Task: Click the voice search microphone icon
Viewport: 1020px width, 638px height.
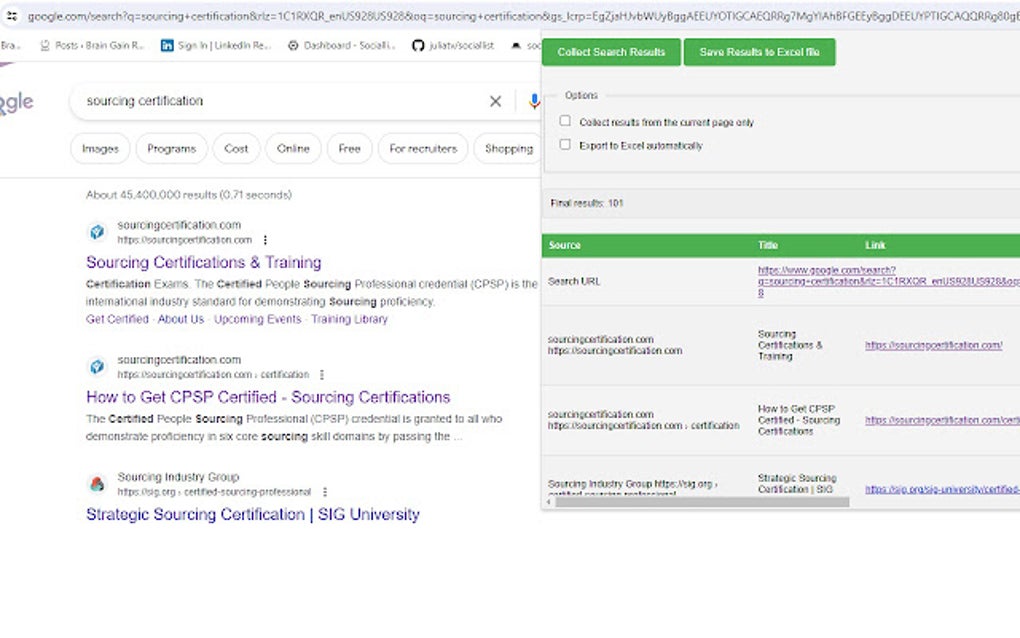Action: 534,101
